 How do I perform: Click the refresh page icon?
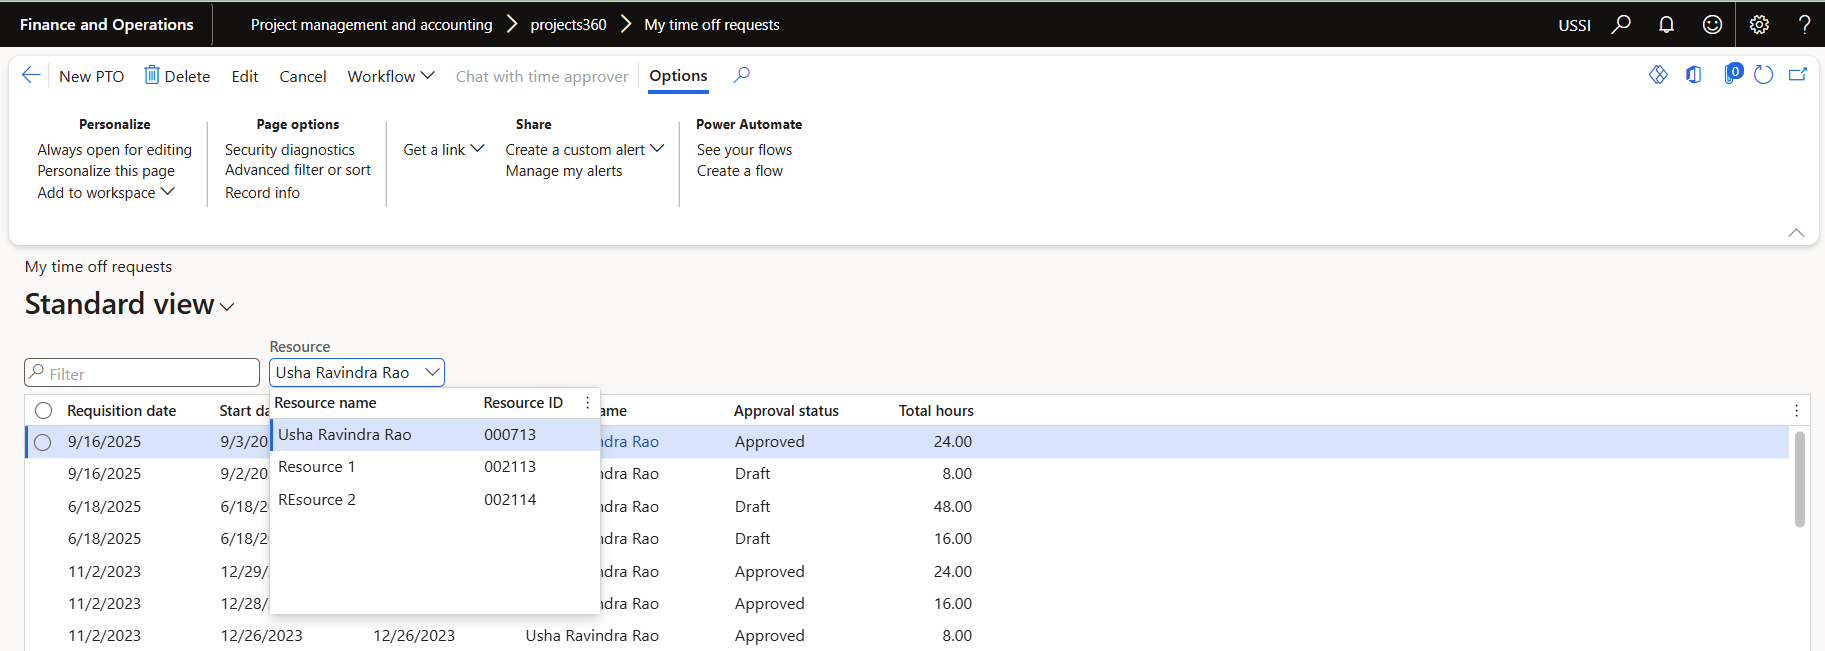[1763, 75]
